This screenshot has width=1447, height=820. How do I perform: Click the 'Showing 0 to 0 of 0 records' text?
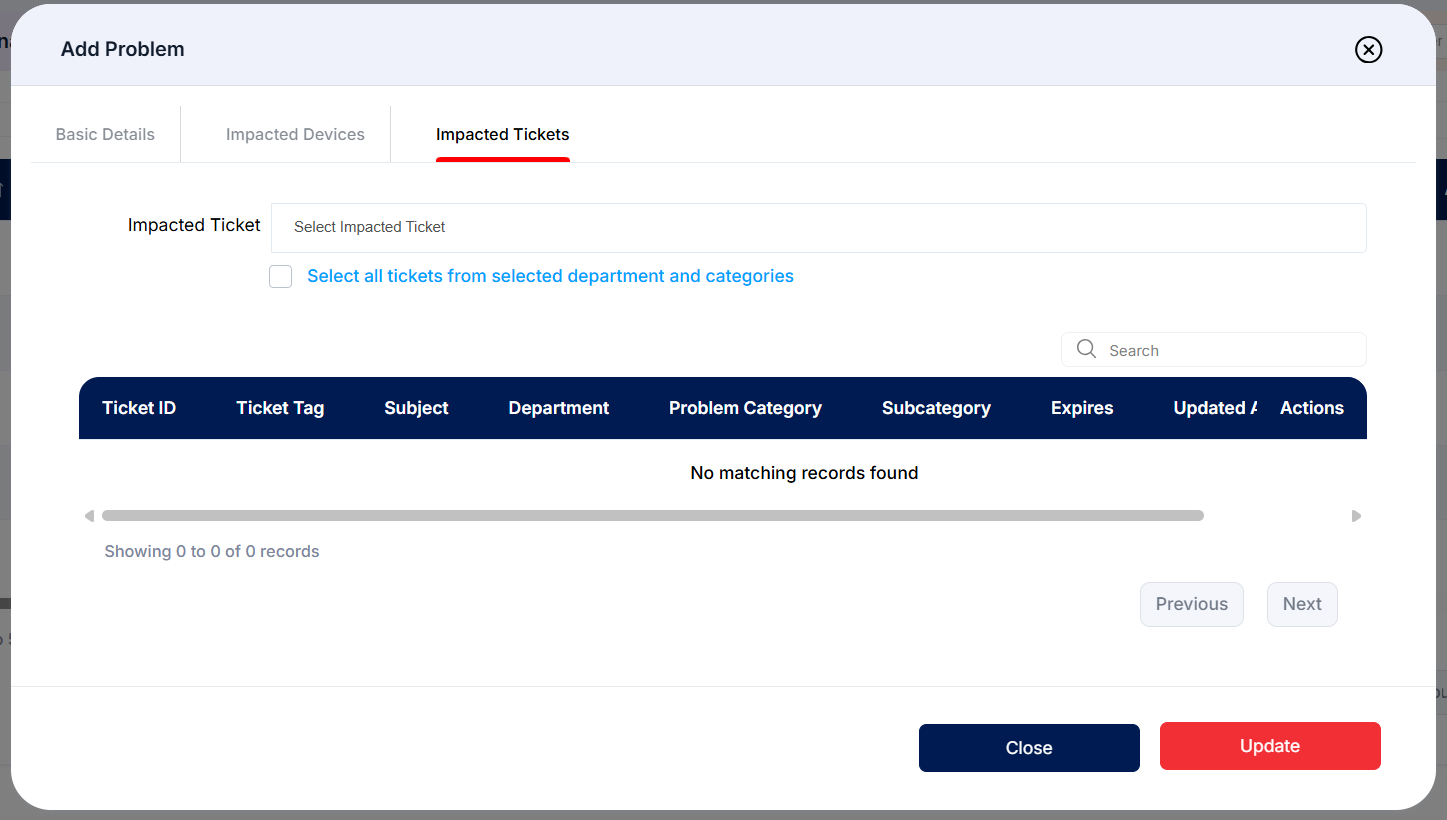point(212,551)
